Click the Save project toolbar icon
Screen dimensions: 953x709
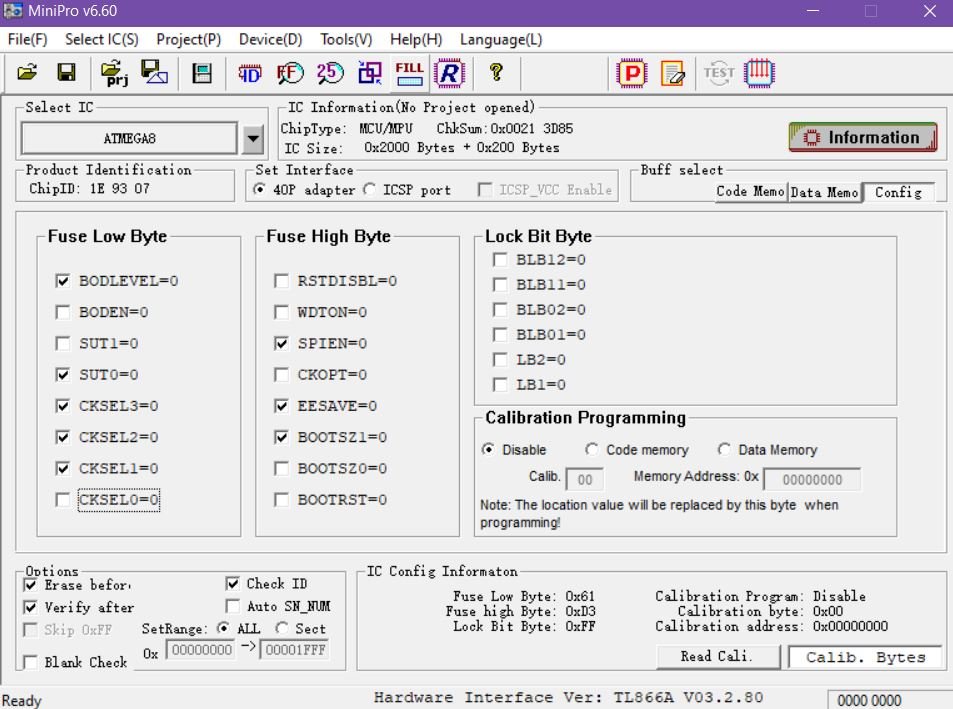154,73
